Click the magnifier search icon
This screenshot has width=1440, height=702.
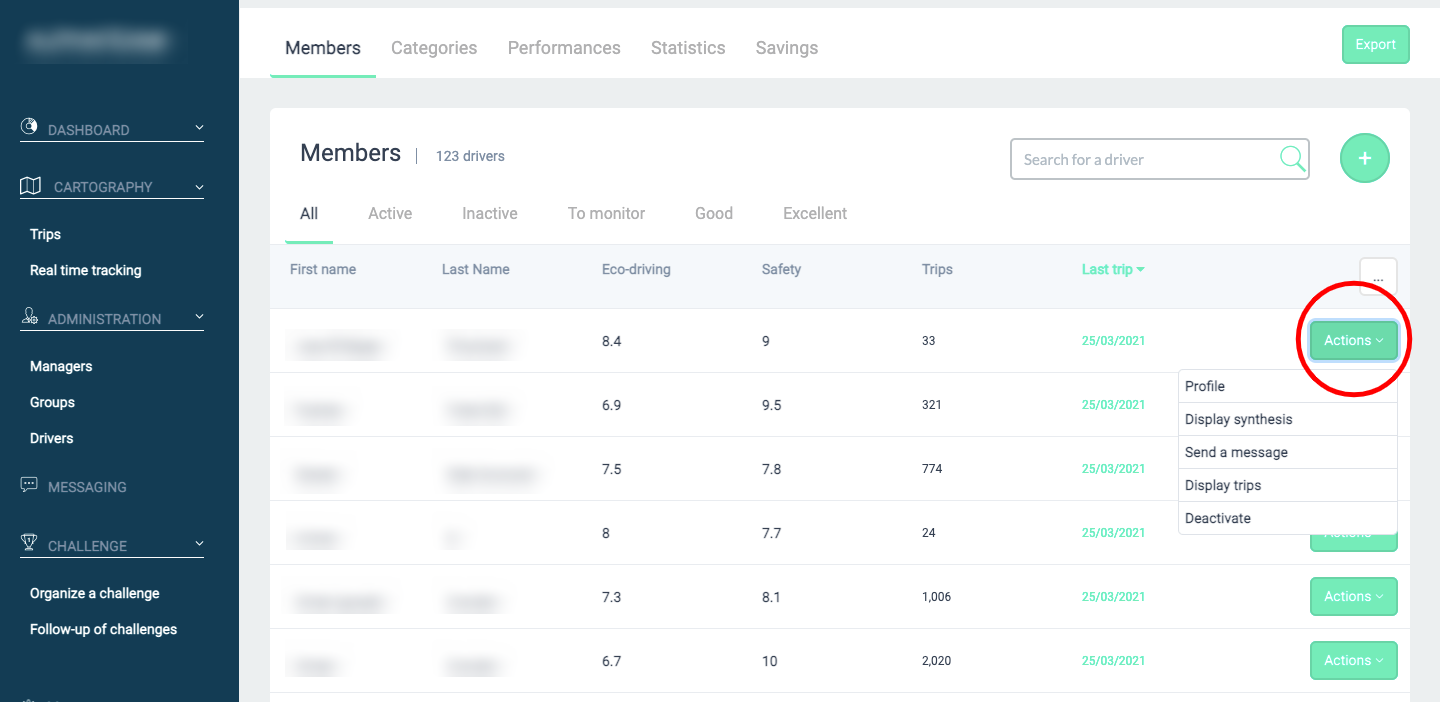pos(1292,159)
